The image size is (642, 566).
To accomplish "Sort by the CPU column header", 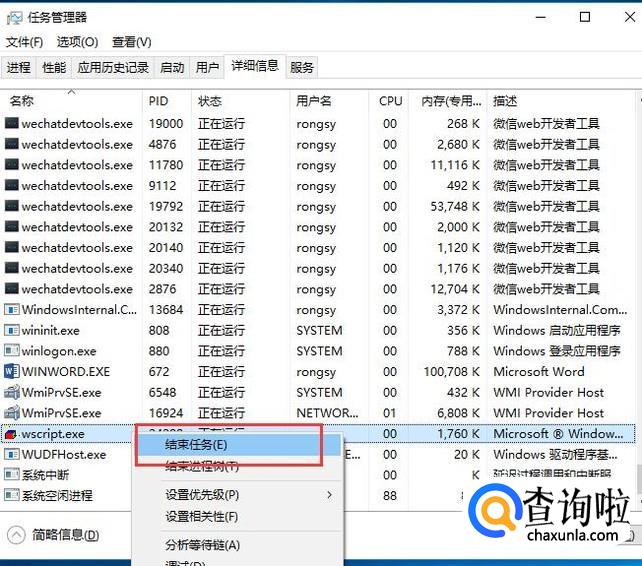I will (389, 101).
